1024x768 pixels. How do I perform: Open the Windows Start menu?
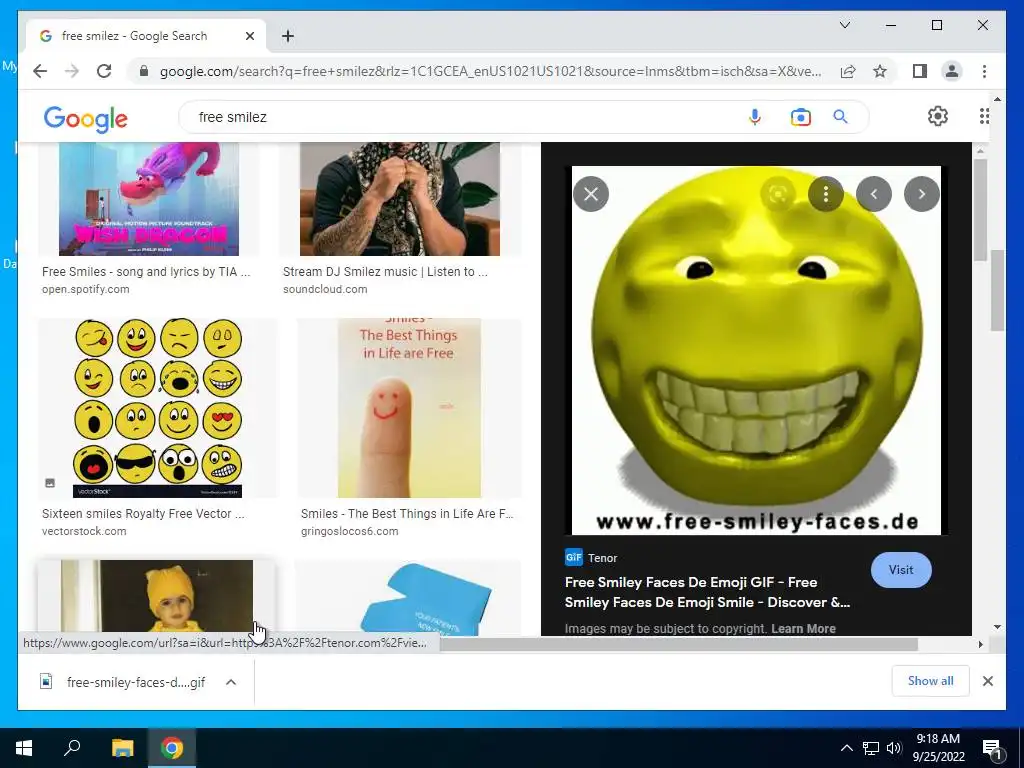[24, 748]
